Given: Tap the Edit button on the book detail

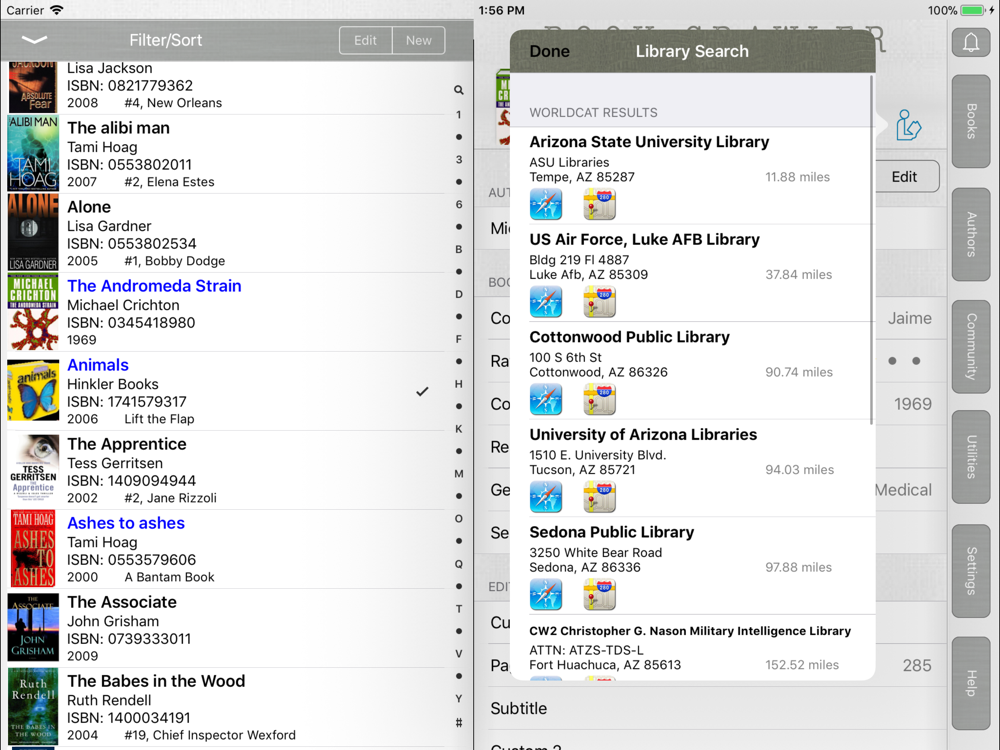Looking at the screenshot, I should coord(904,177).
